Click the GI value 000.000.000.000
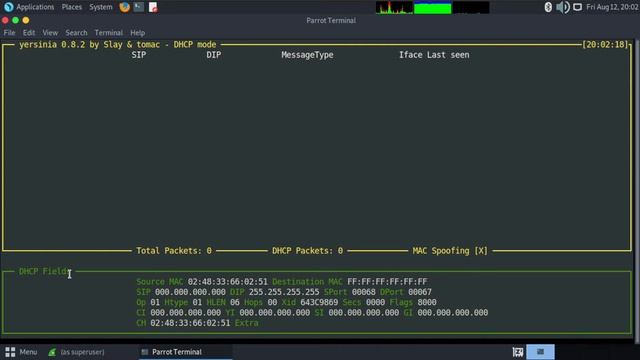640x360 pixels. click(x=453, y=313)
